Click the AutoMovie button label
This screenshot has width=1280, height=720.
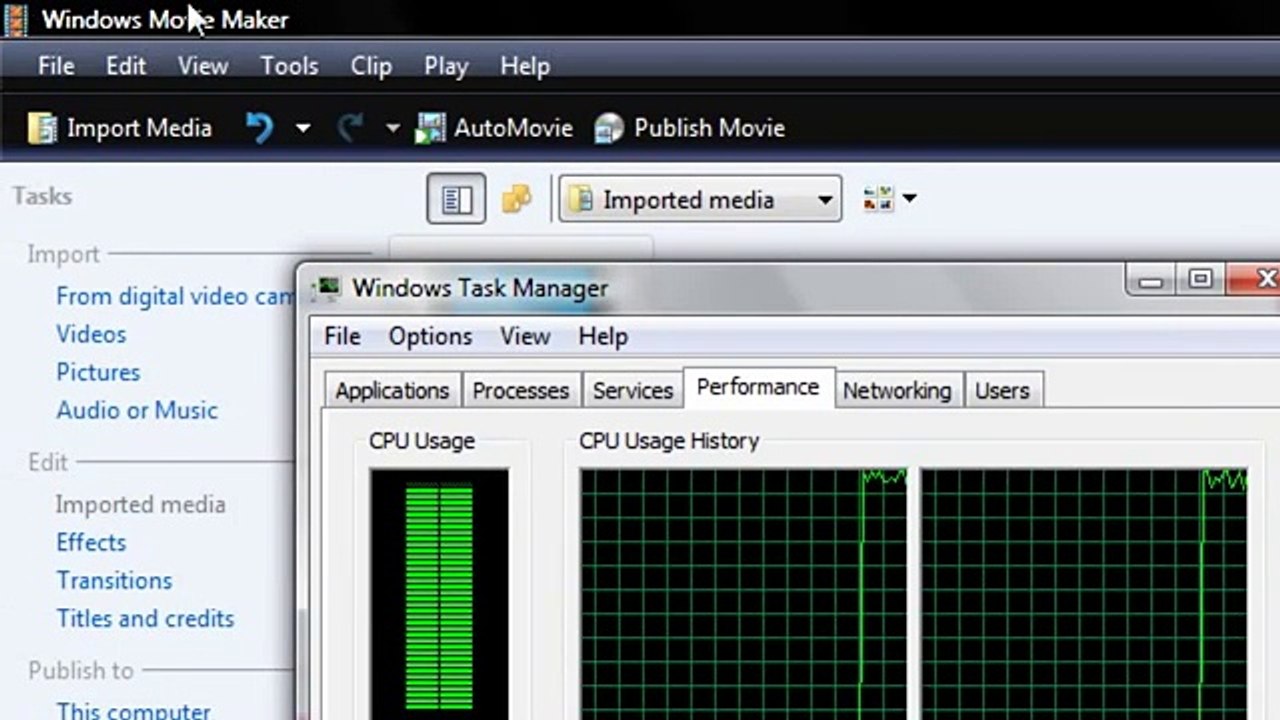[513, 128]
